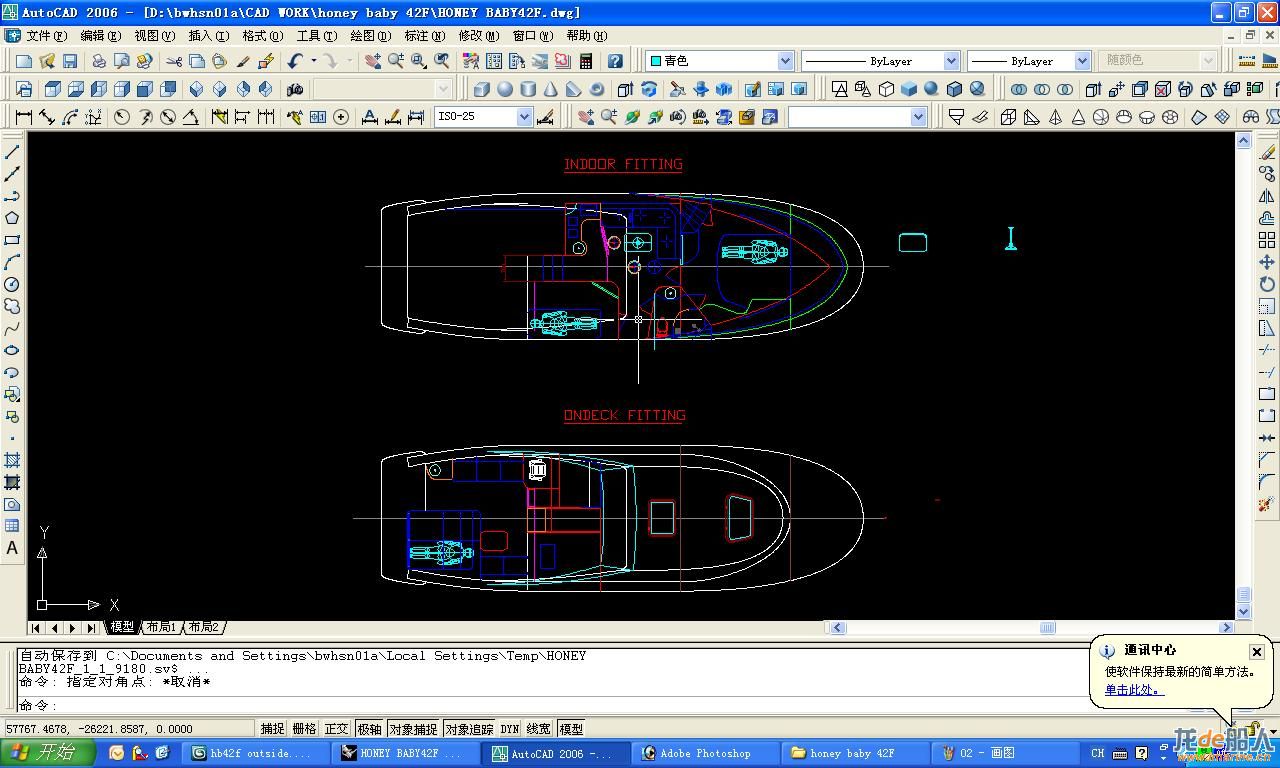Open the QuickCalc calculator icon
The height and width of the screenshot is (768, 1280).
[586, 61]
